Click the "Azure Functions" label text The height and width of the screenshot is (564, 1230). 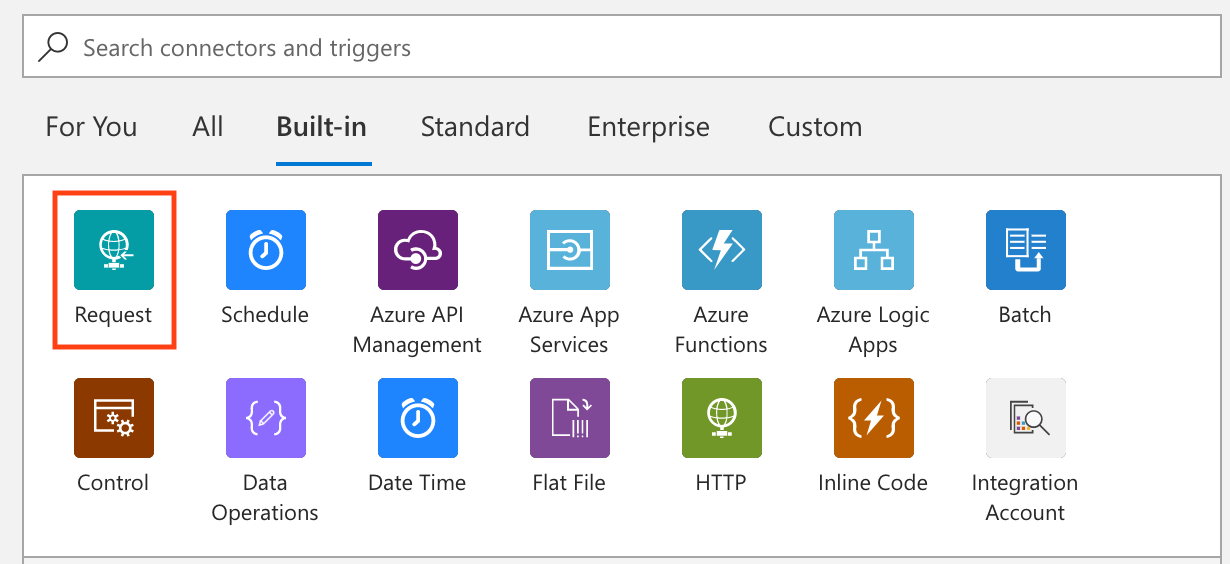721,330
